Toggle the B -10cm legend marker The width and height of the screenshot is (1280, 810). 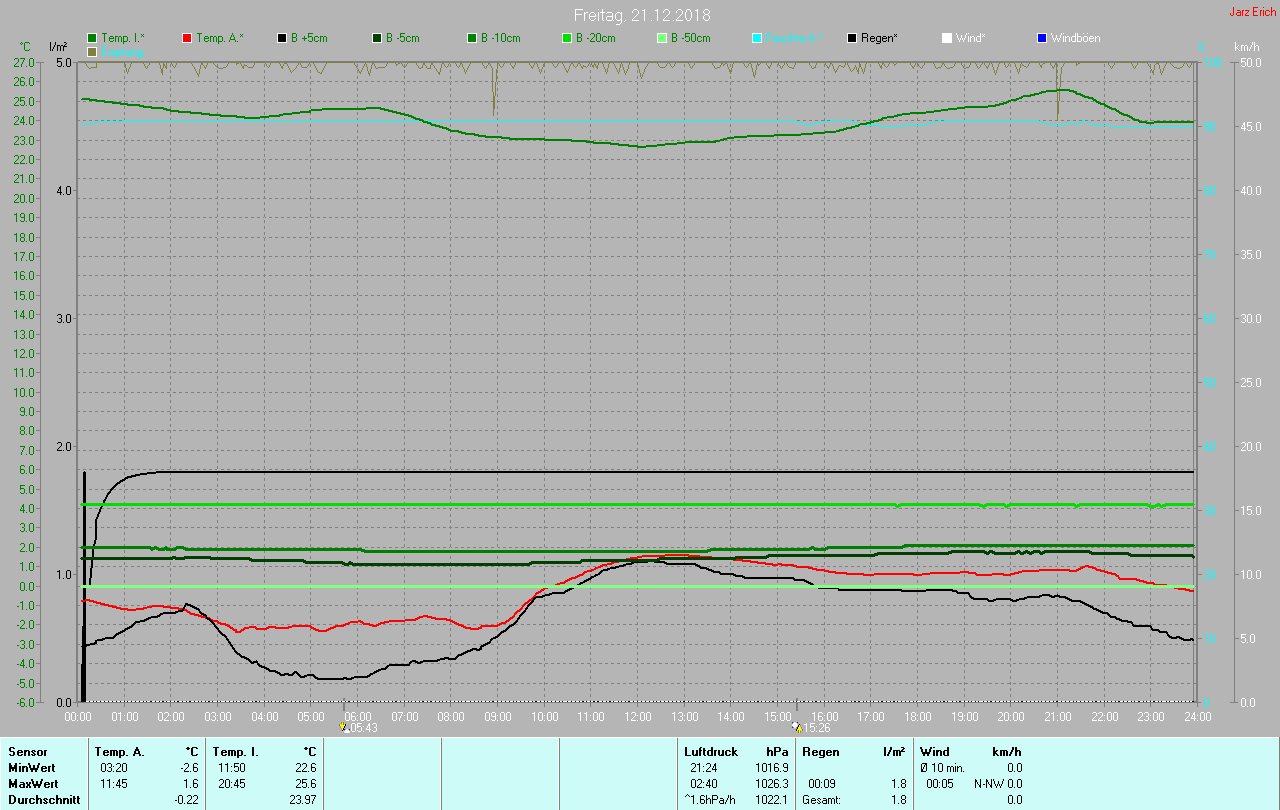(472, 38)
